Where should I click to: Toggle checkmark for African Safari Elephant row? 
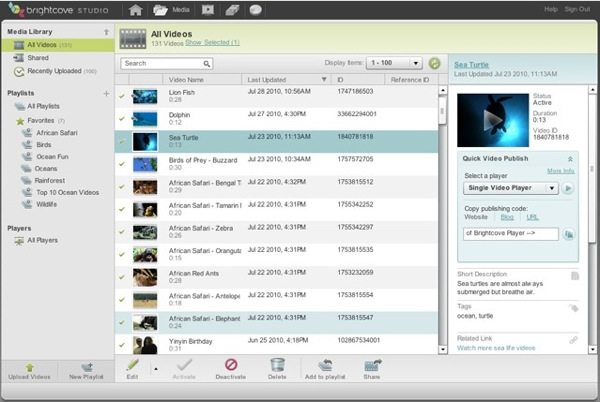click(122, 322)
